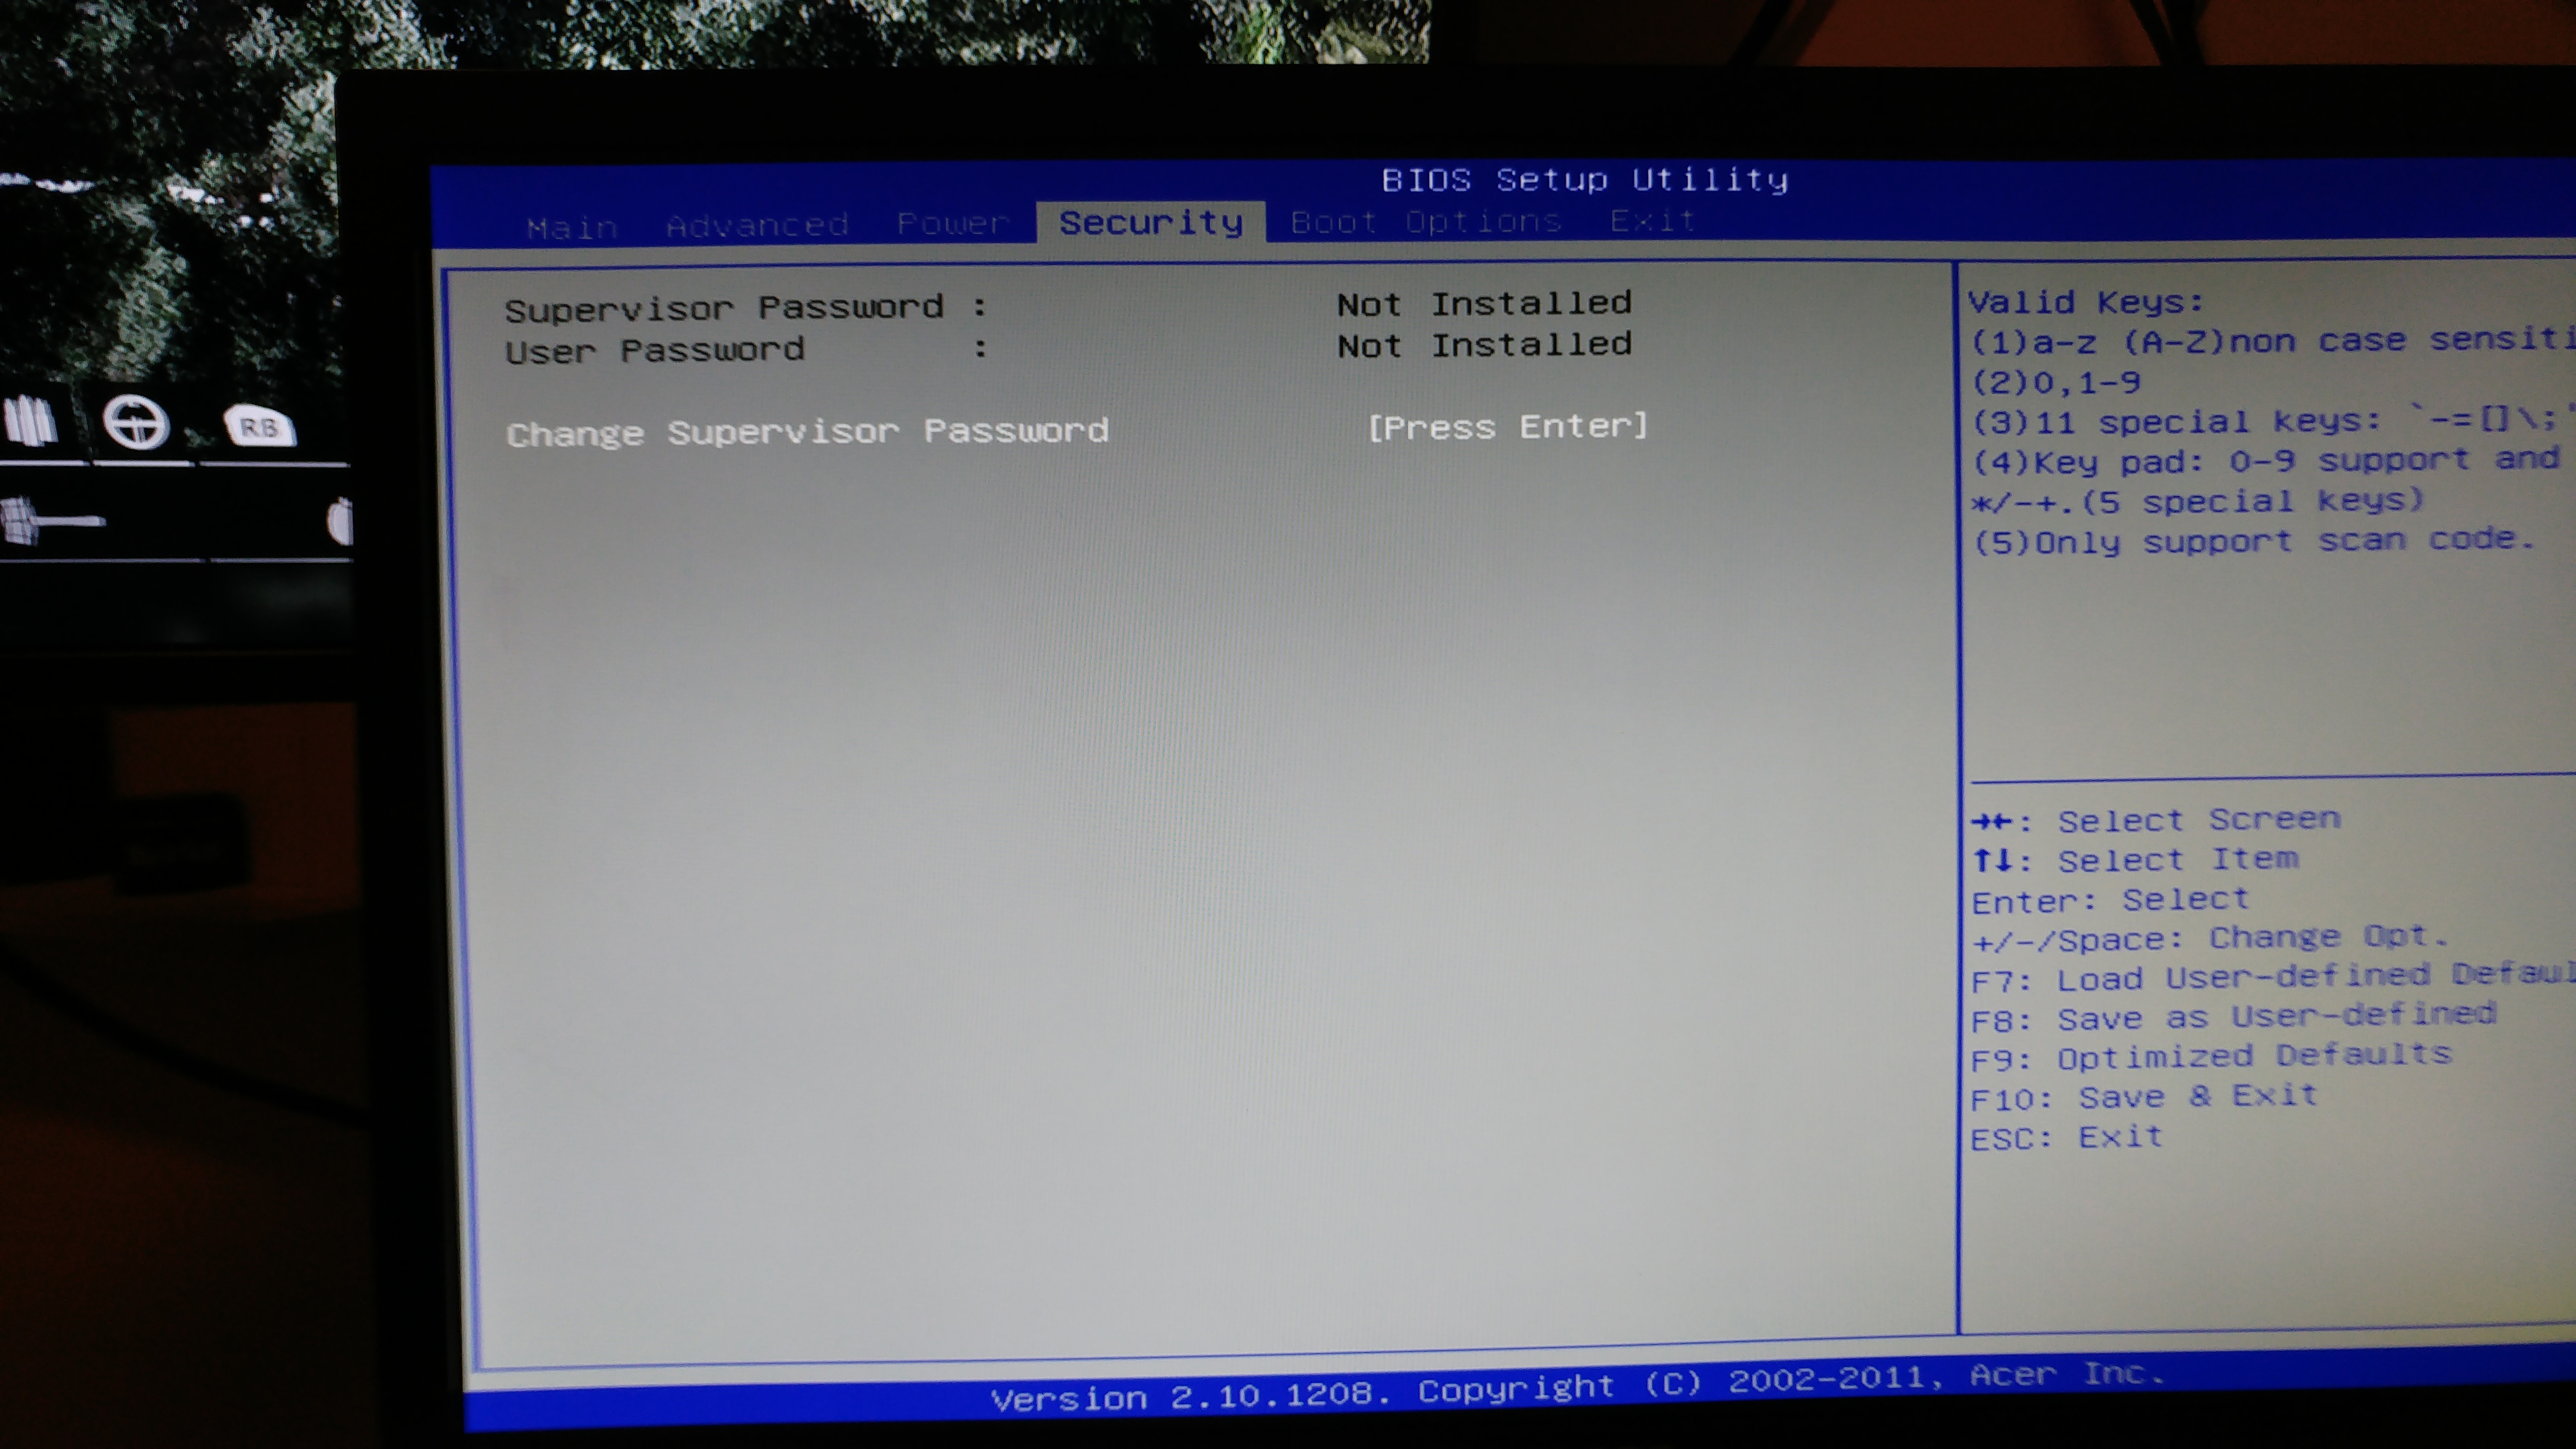Image resolution: width=2576 pixels, height=1449 pixels.
Task: Click the Select Screen key hint
Action: (2155, 820)
